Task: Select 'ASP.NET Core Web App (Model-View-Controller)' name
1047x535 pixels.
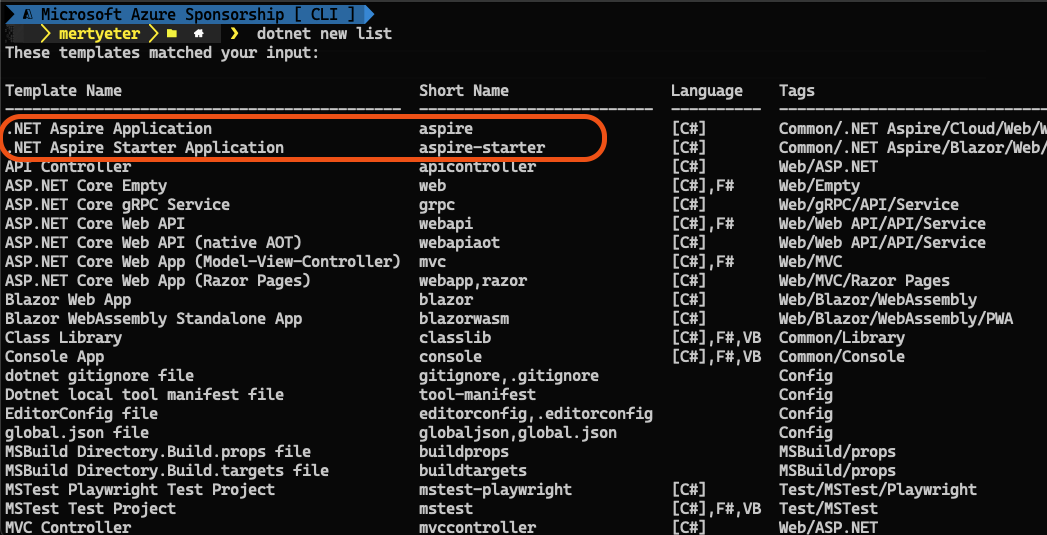Action: pos(203,261)
